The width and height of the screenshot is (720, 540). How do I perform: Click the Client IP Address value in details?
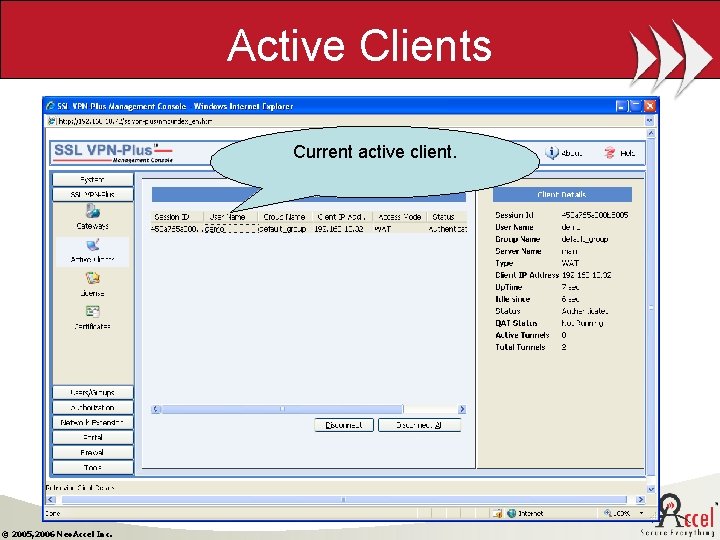pos(586,275)
